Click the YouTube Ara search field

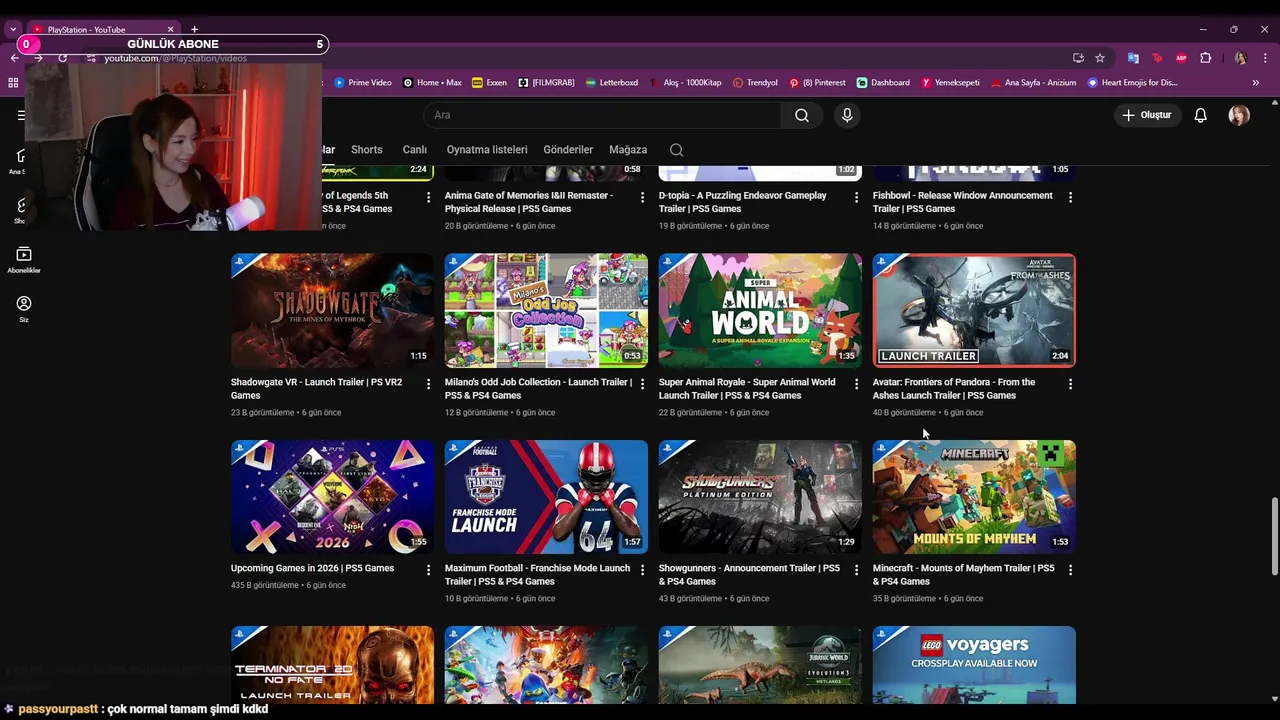(602, 115)
